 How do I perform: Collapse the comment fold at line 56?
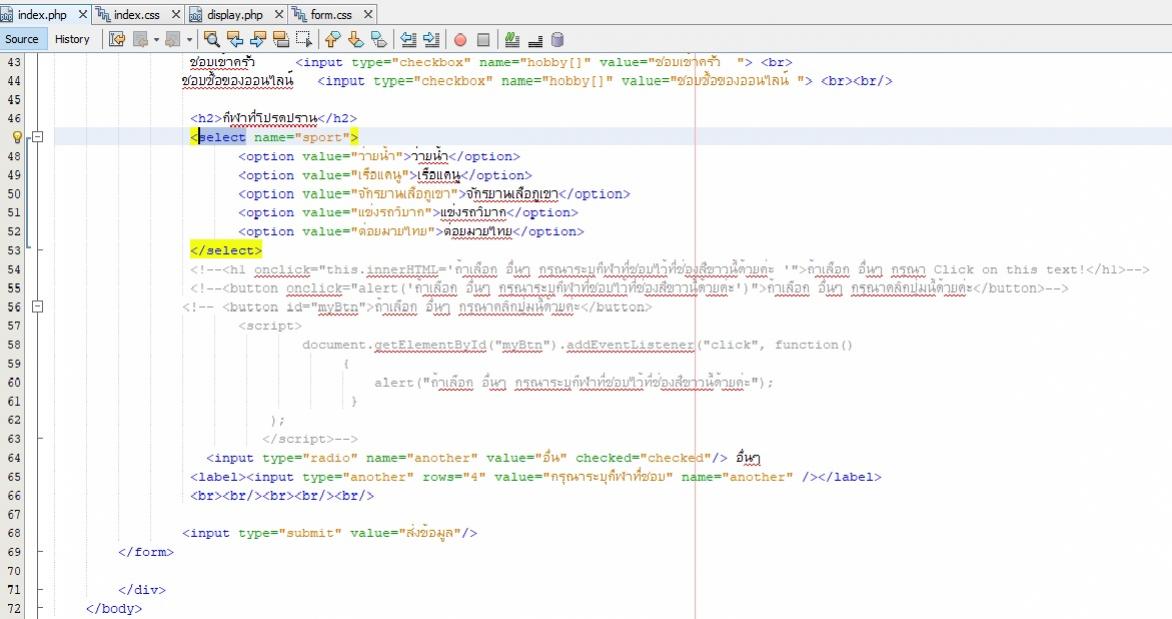point(37,307)
